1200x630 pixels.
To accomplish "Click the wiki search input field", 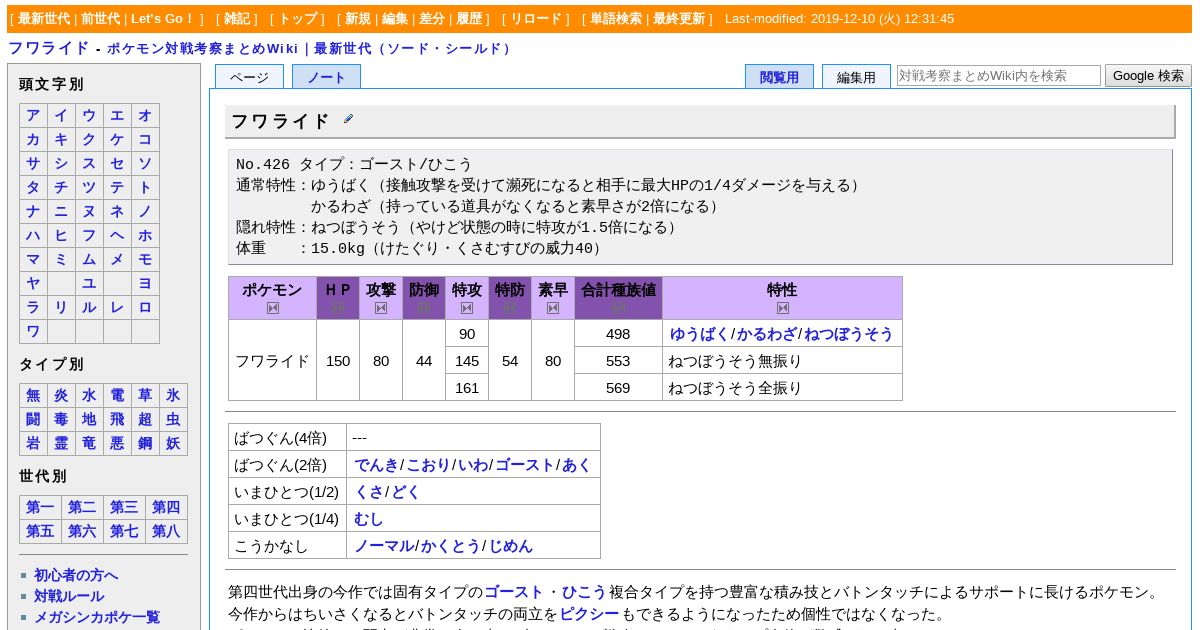I will point(998,75).
